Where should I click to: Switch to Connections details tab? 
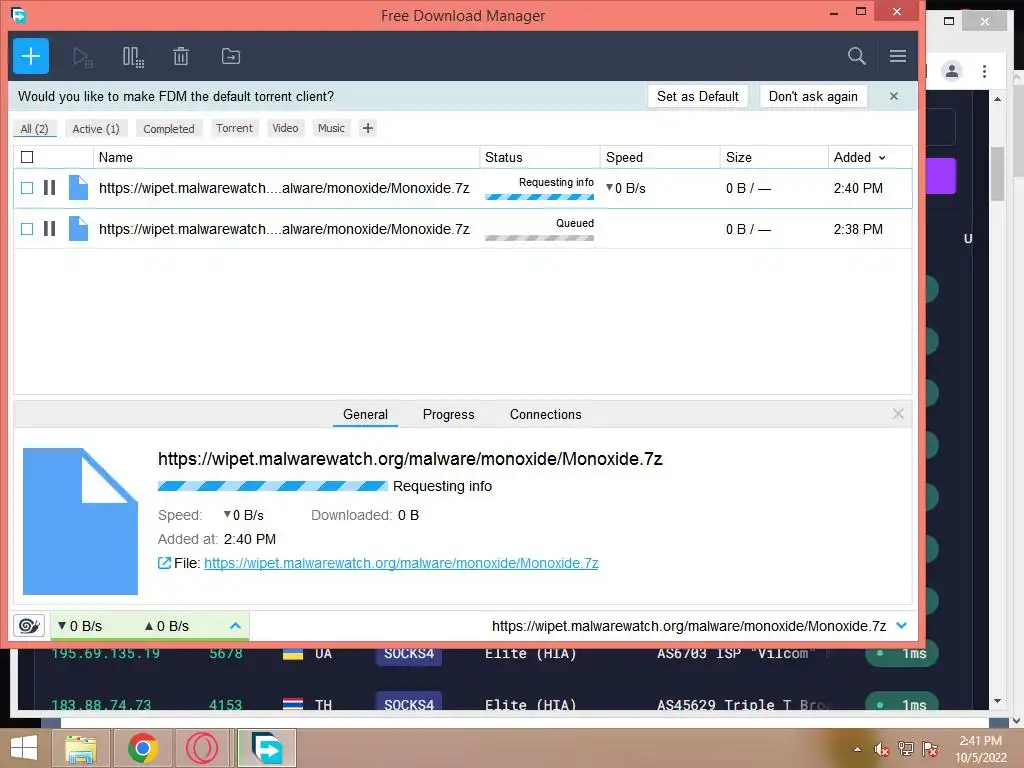click(545, 414)
